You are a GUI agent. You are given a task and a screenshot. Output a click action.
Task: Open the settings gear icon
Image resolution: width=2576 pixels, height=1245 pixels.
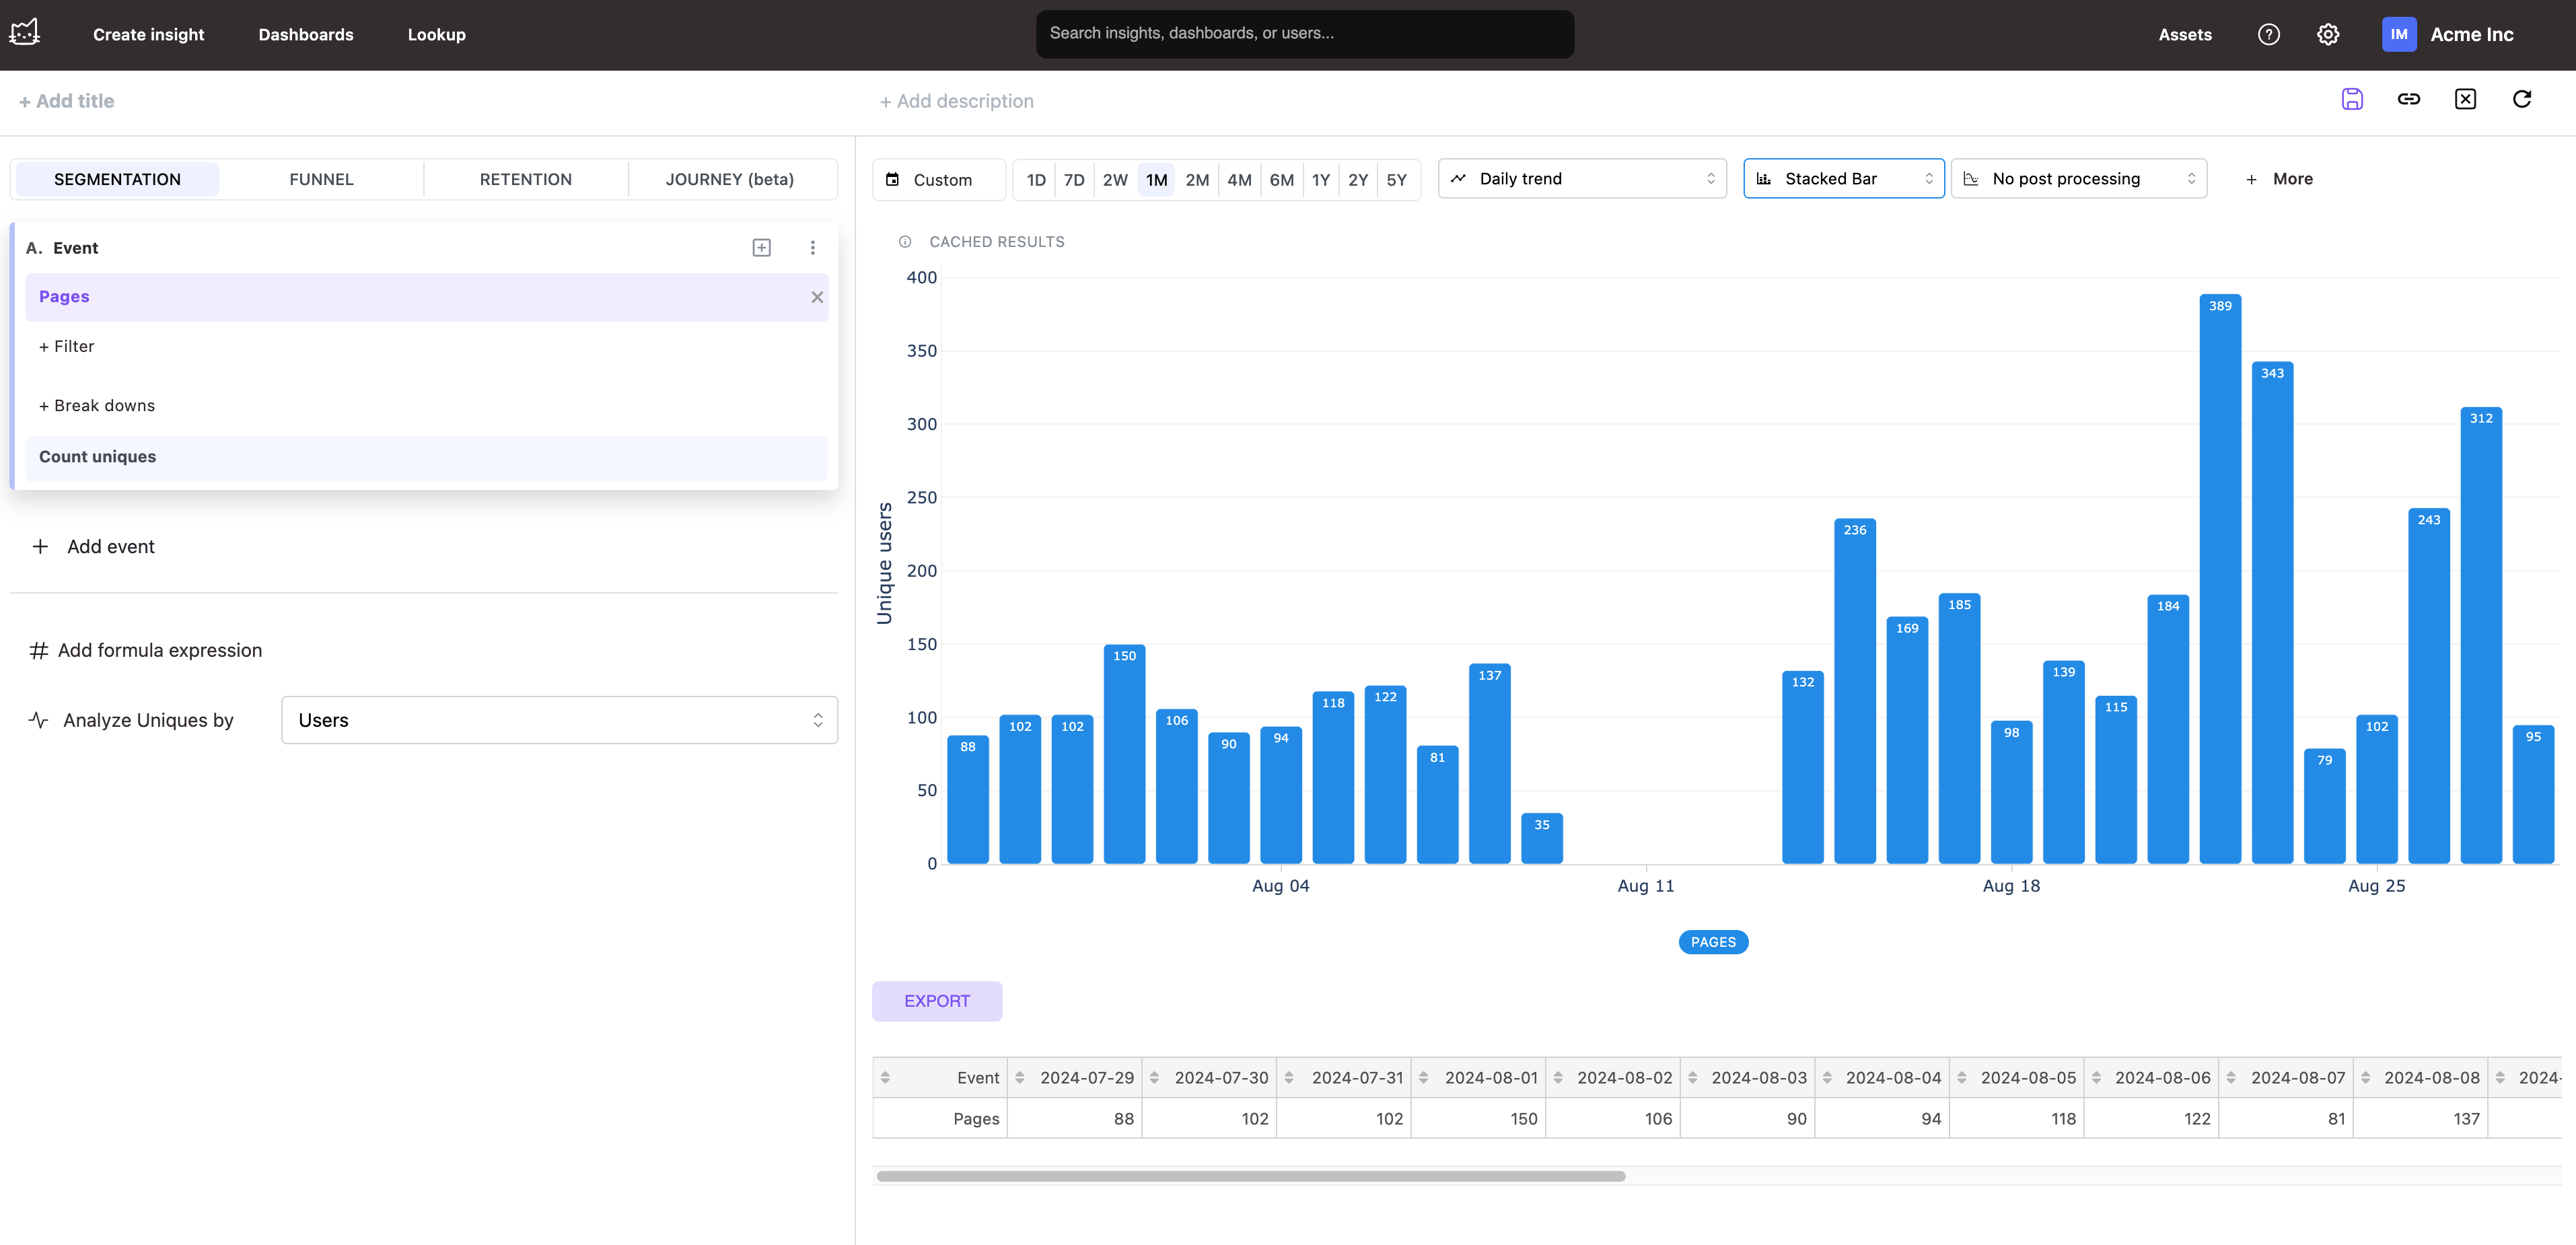point(2328,35)
